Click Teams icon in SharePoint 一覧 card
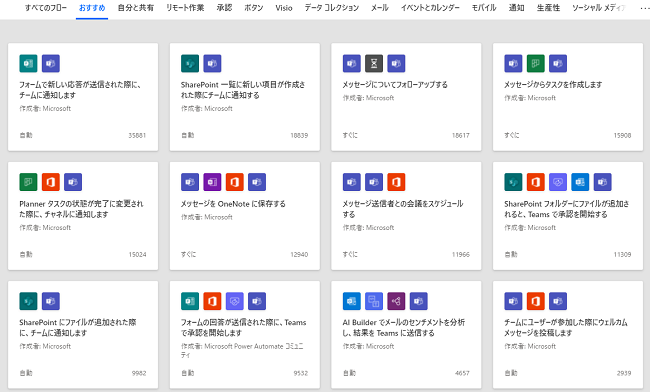The height and width of the screenshot is (392, 650). 212,63
